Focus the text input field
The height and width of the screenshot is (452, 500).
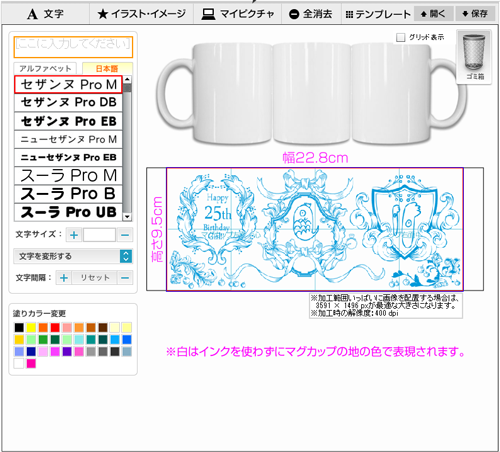73,47
